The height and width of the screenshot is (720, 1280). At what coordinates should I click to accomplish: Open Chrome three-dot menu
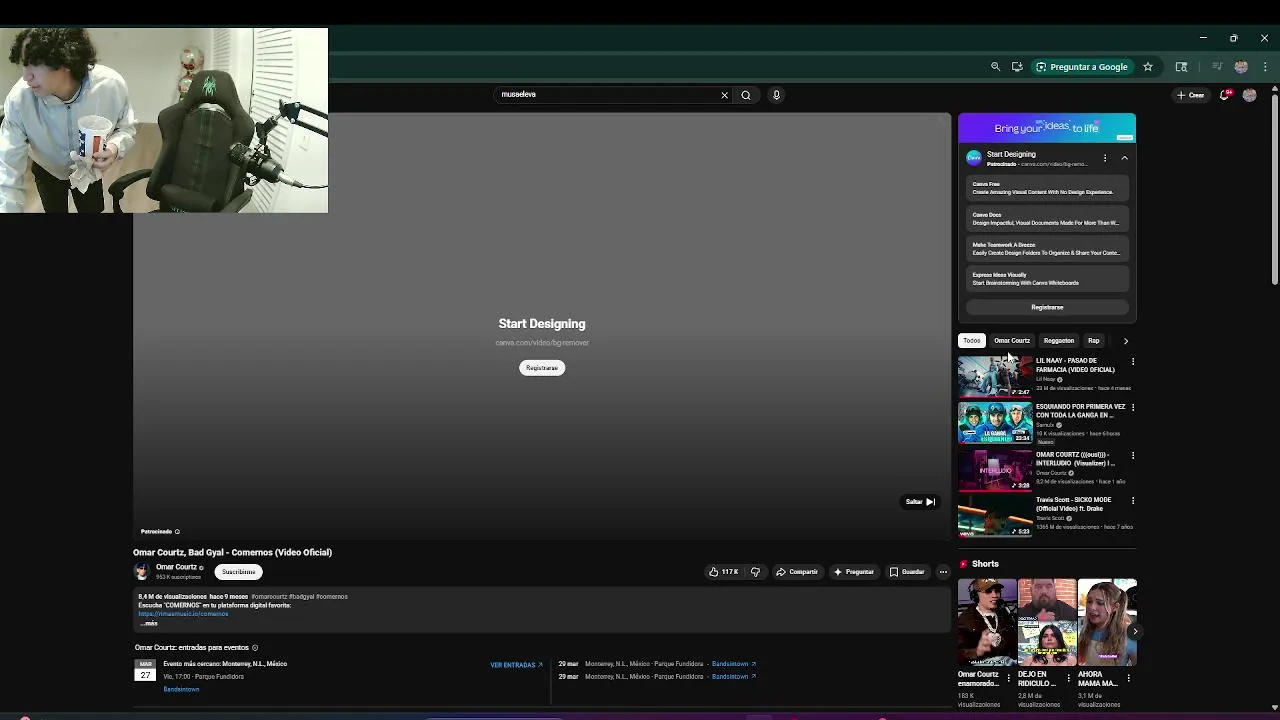(1265, 67)
